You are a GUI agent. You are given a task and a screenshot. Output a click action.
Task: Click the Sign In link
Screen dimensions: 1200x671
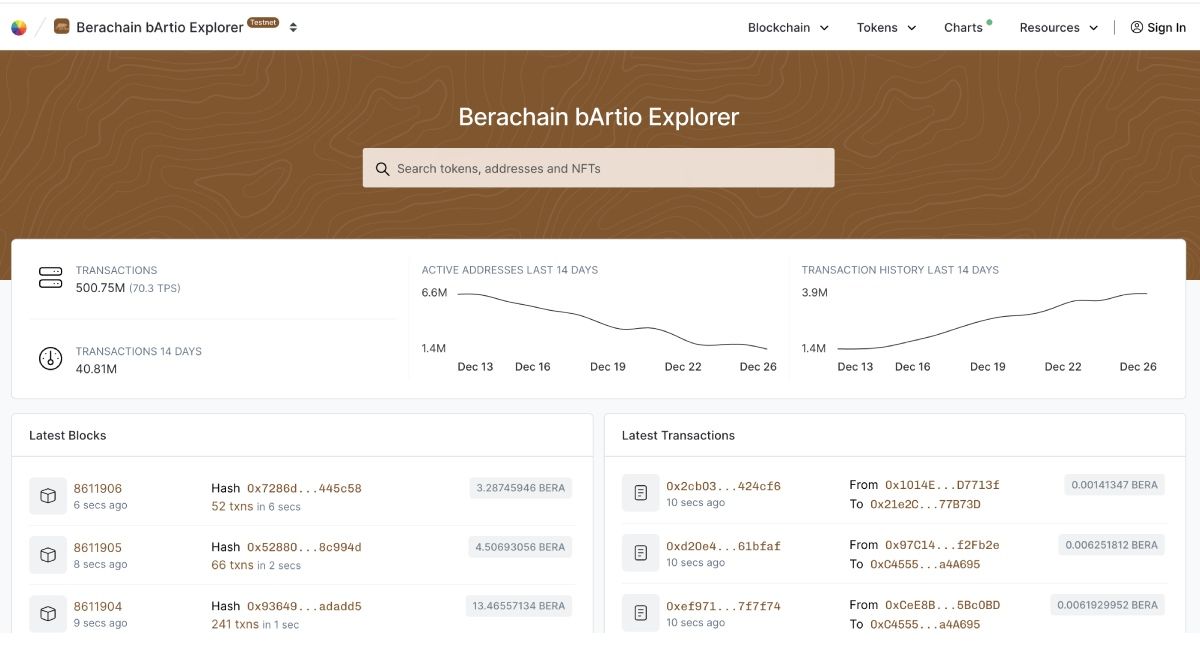pos(1166,28)
